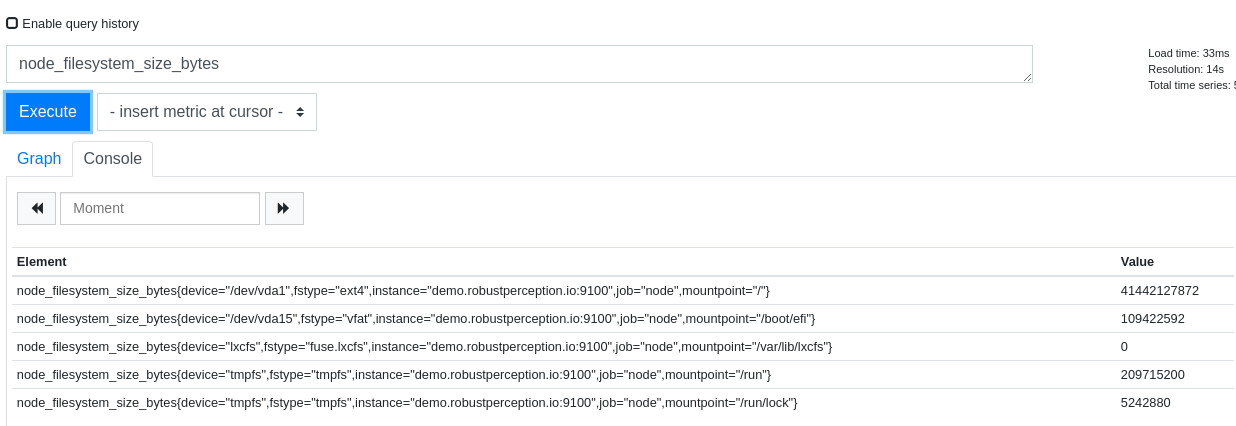Grab the expression textarea resize handle
This screenshot has height=426, width=1236.
tap(1026, 77)
